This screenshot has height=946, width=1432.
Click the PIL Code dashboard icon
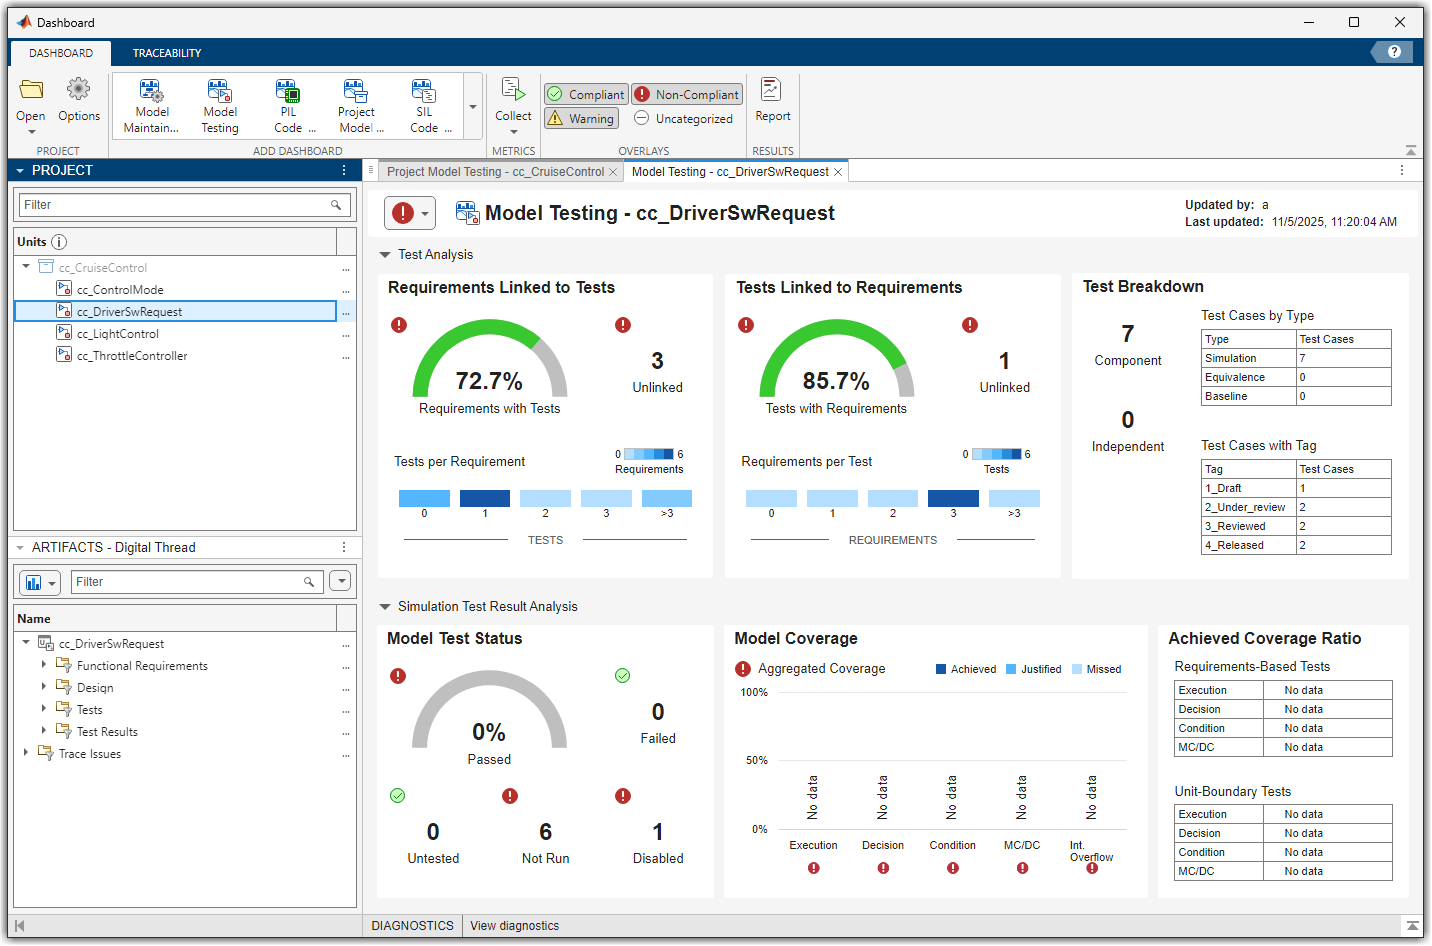(x=287, y=103)
